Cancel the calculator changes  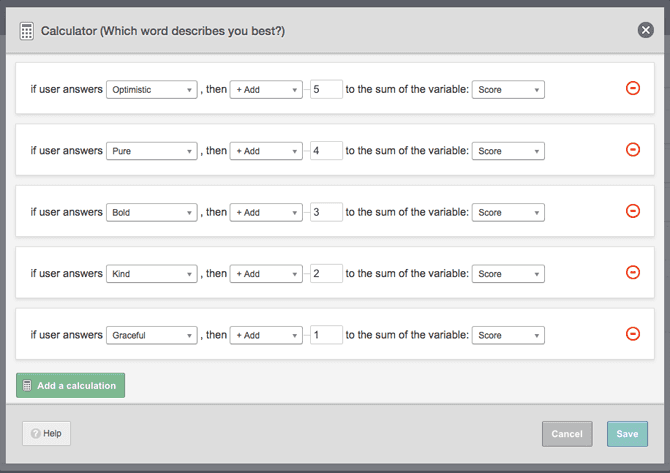[x=567, y=434]
